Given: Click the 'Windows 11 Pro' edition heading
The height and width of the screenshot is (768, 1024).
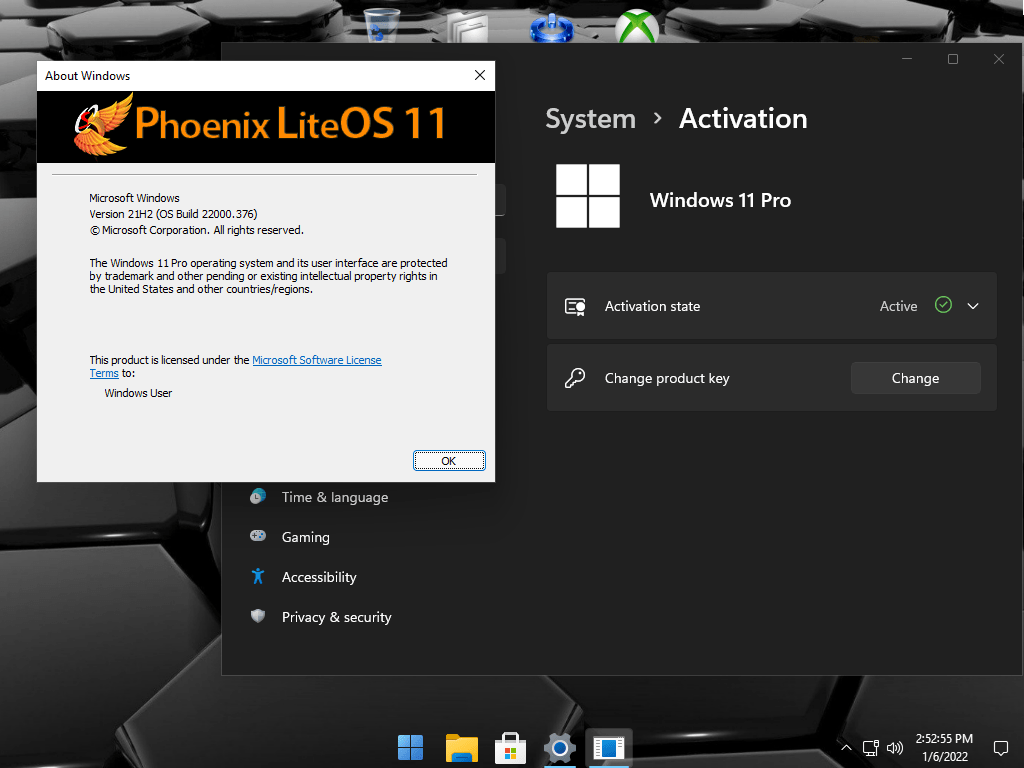Looking at the screenshot, I should coord(720,200).
